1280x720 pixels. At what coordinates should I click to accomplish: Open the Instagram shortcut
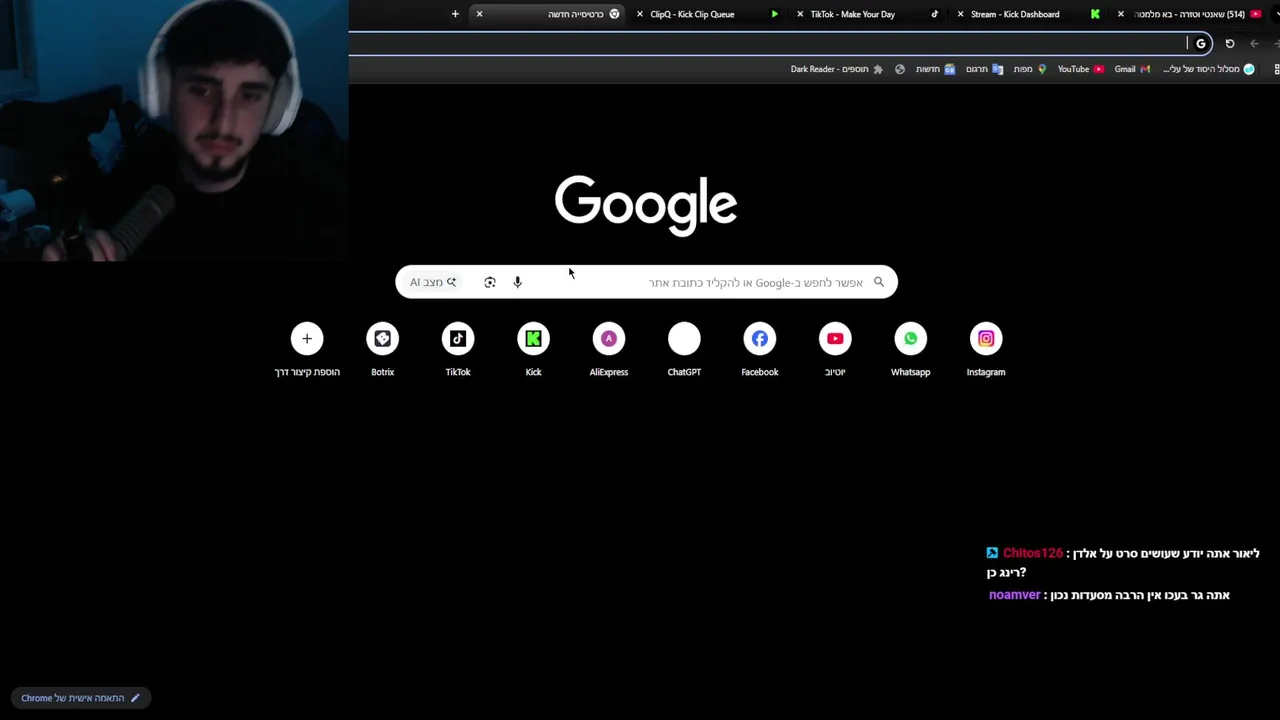(x=986, y=349)
